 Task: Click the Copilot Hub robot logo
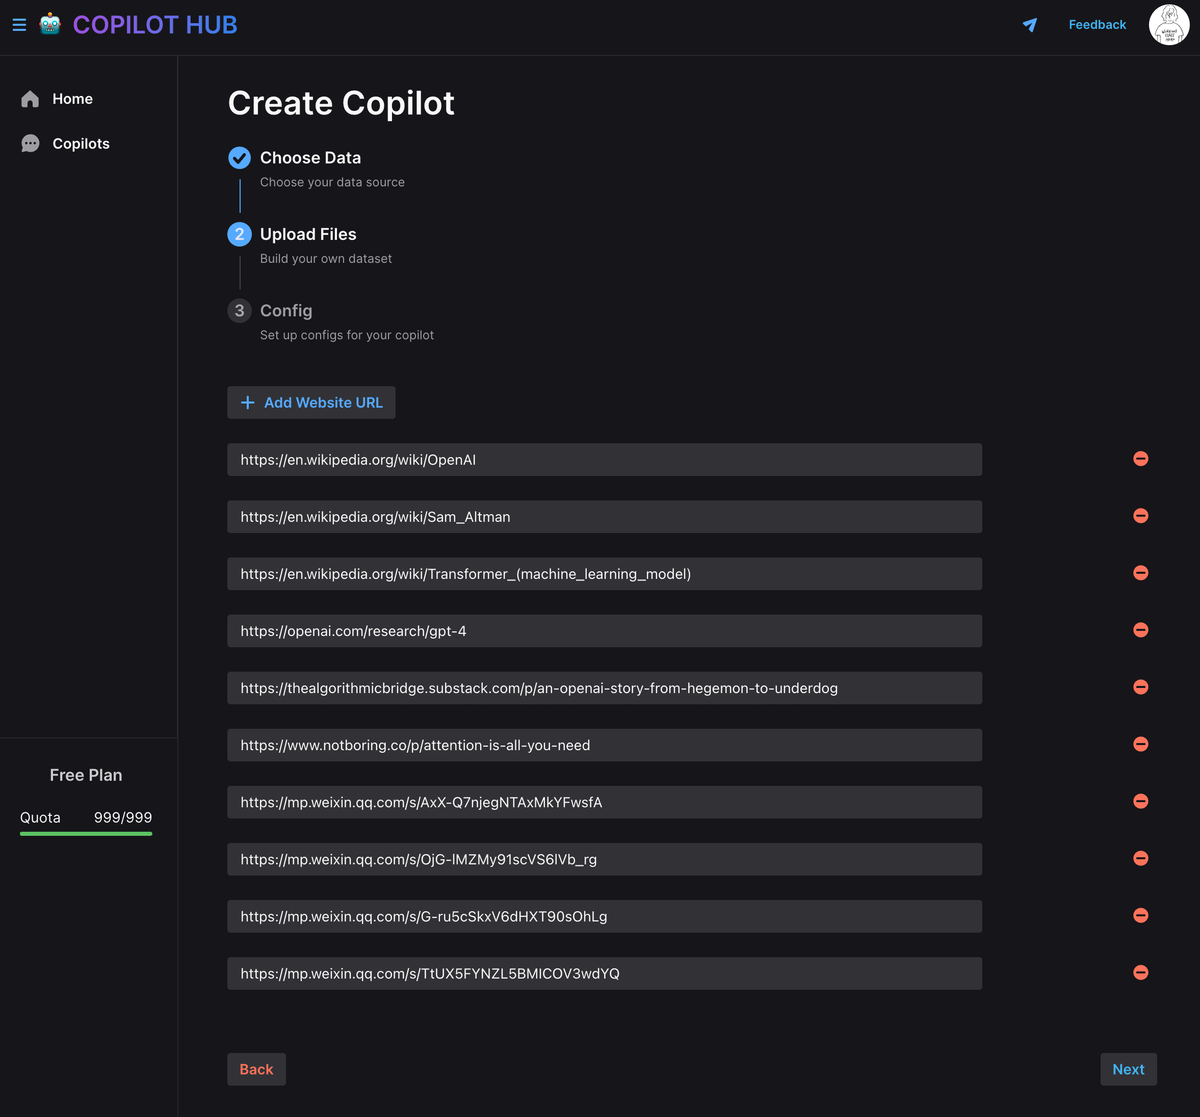(50, 25)
